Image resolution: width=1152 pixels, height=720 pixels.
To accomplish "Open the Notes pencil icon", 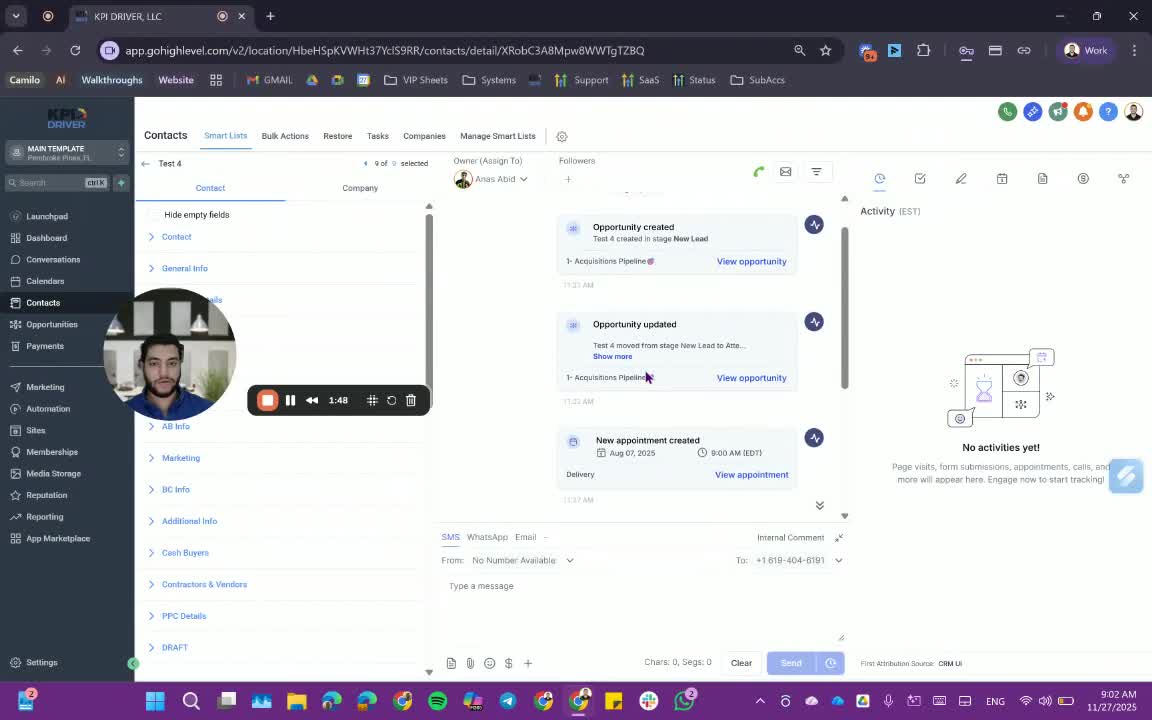I will [x=961, y=179].
